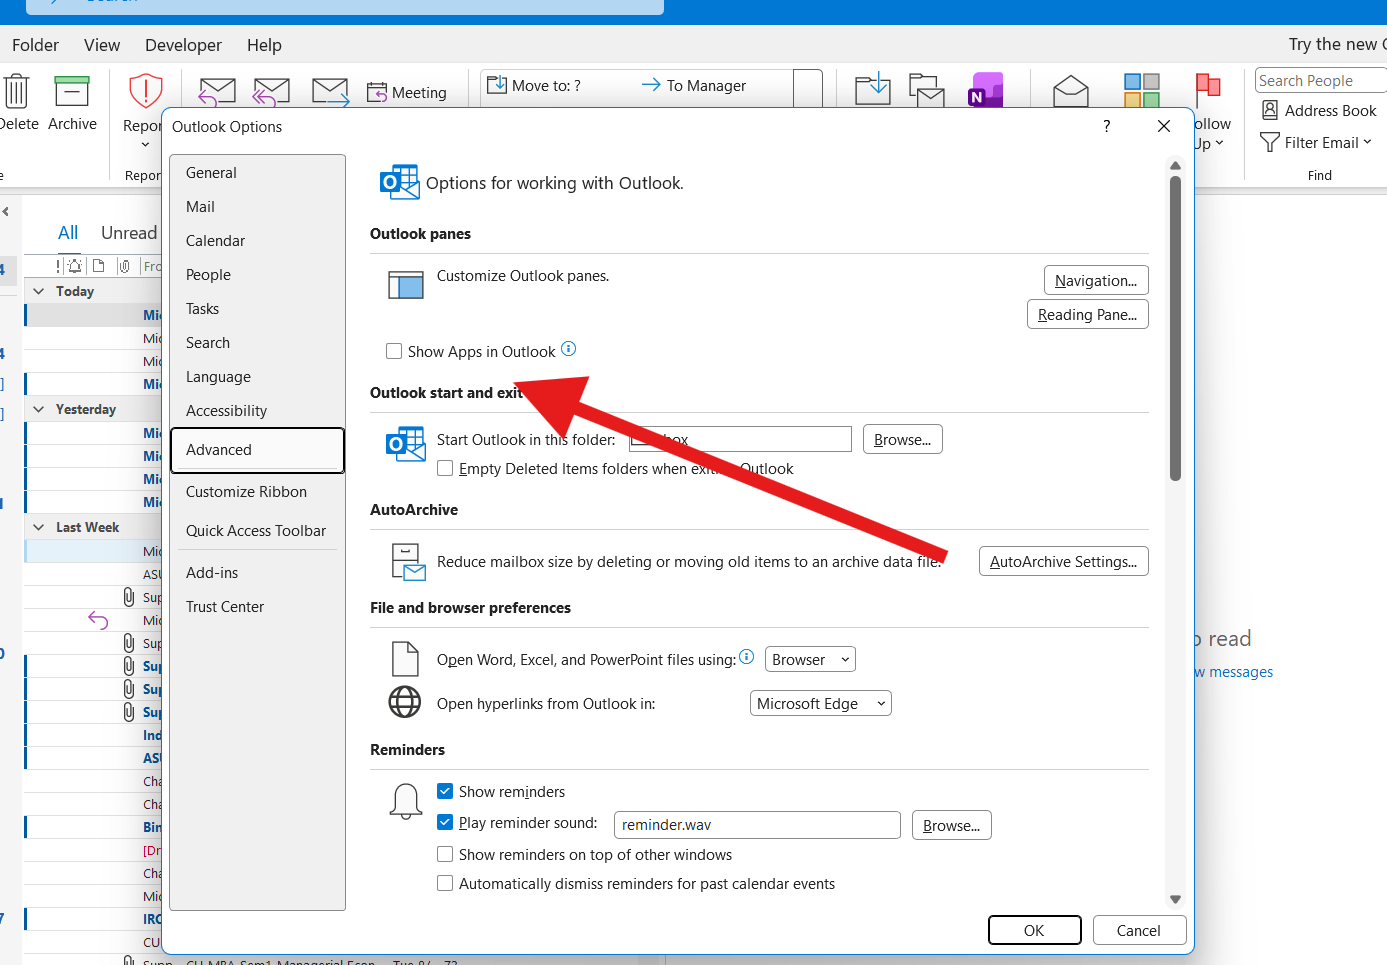
Task: Click the dialog scroll down arrow
Action: [1175, 899]
